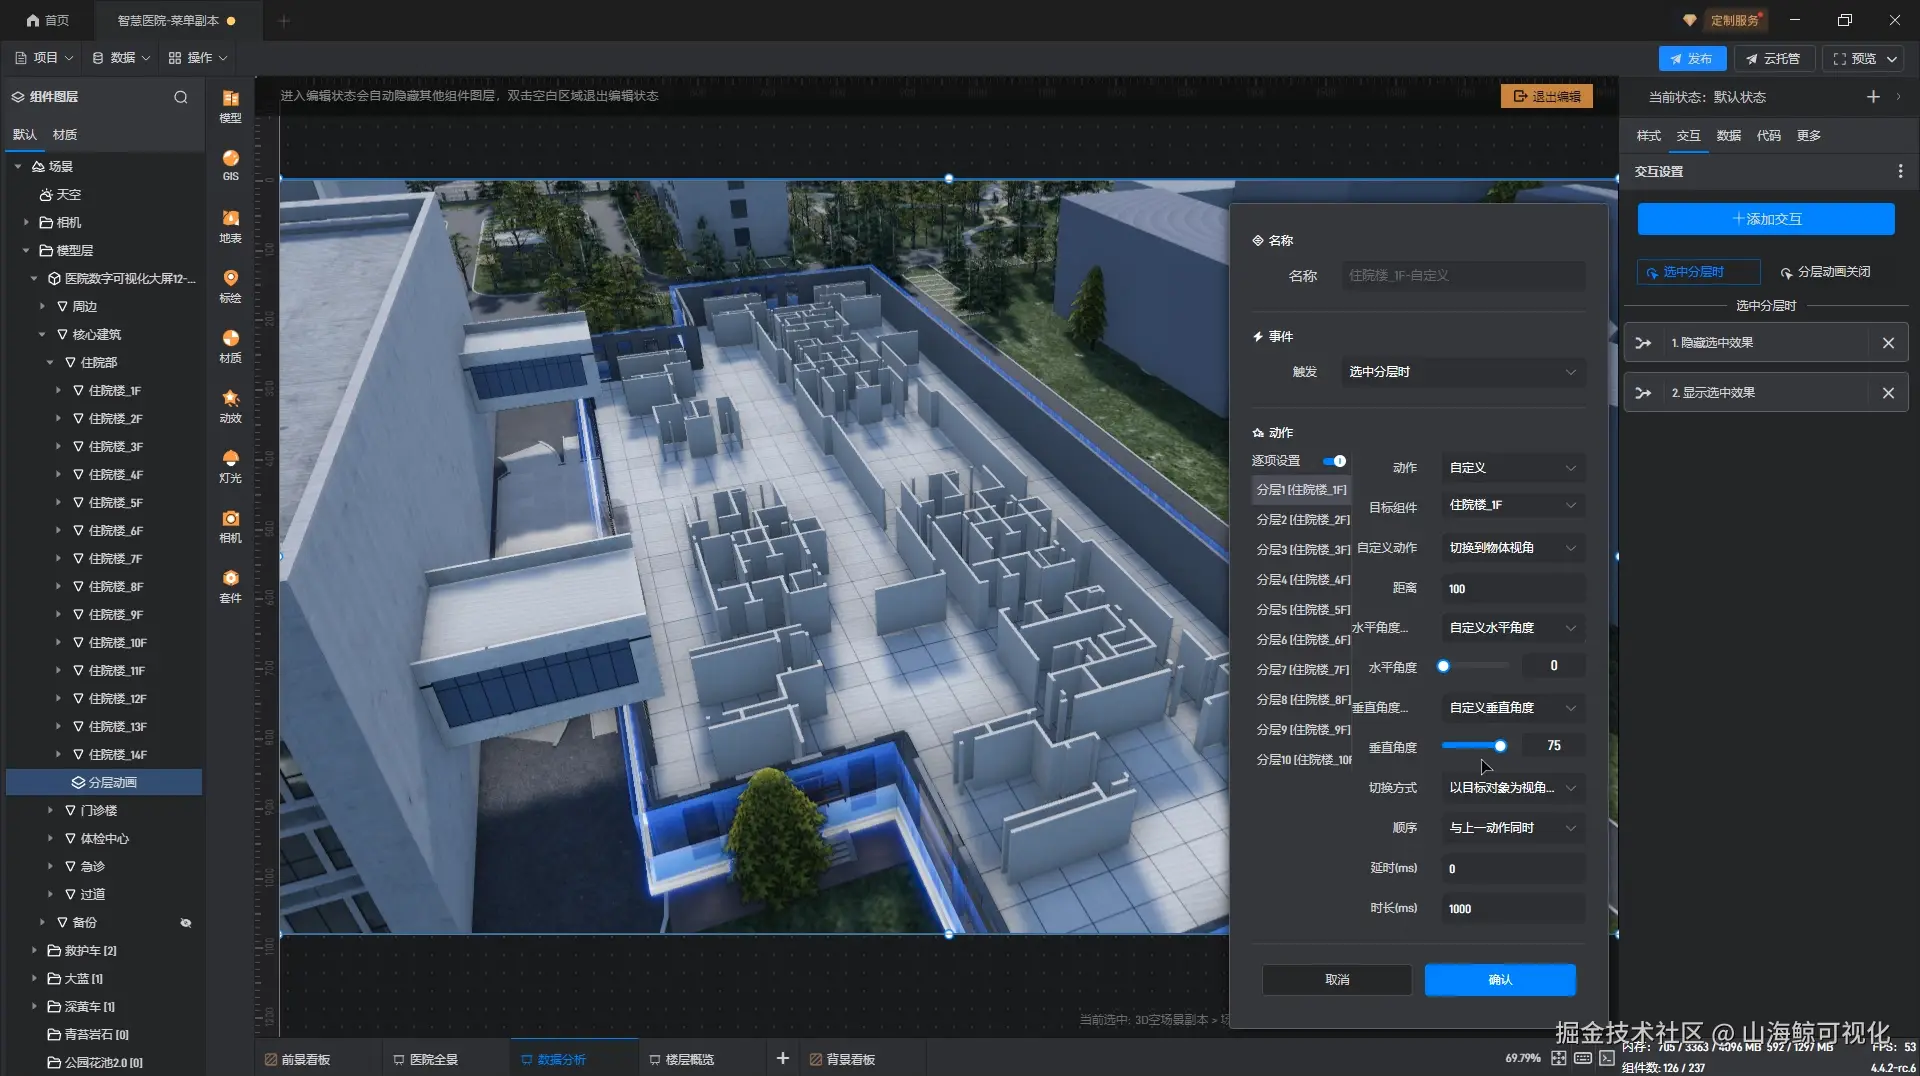The image size is (1920, 1076).
Task: Adjust 垂直角度 slider handle
Action: click(1500, 746)
